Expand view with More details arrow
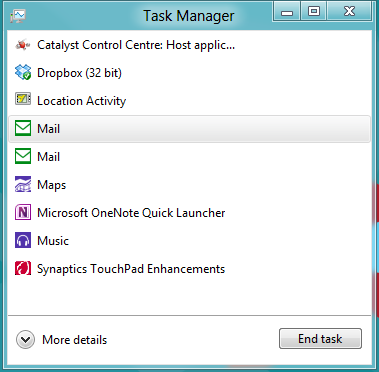Viewport: 379px width, 372px height. click(x=25, y=340)
